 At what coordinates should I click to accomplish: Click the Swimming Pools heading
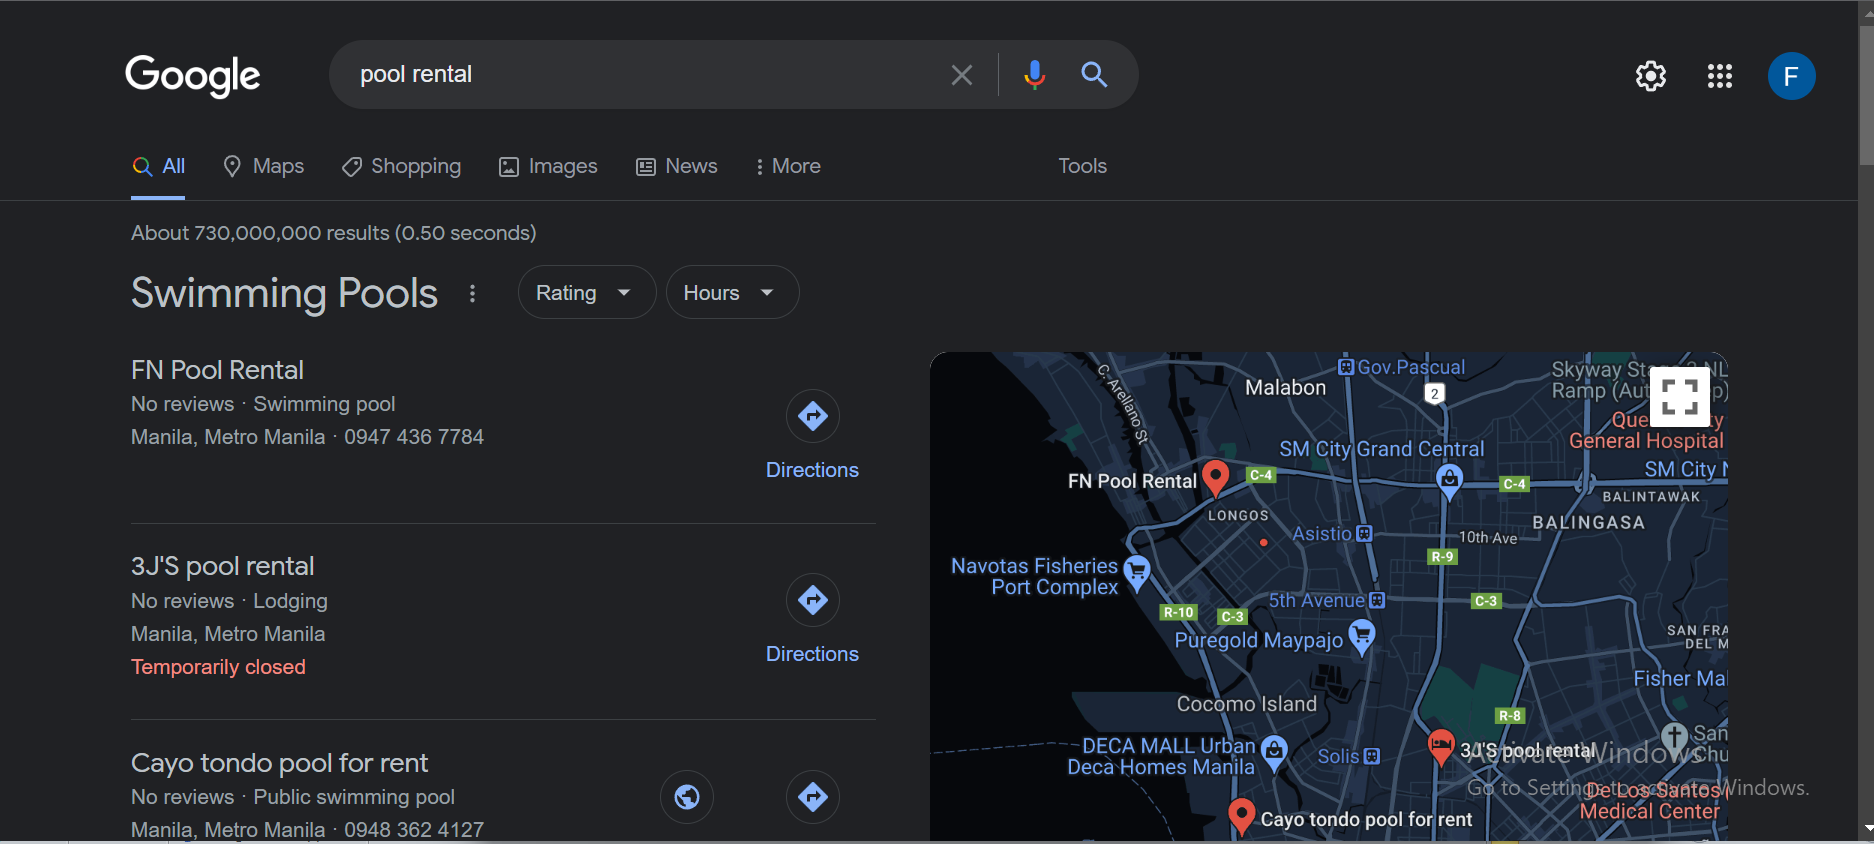pos(285,293)
